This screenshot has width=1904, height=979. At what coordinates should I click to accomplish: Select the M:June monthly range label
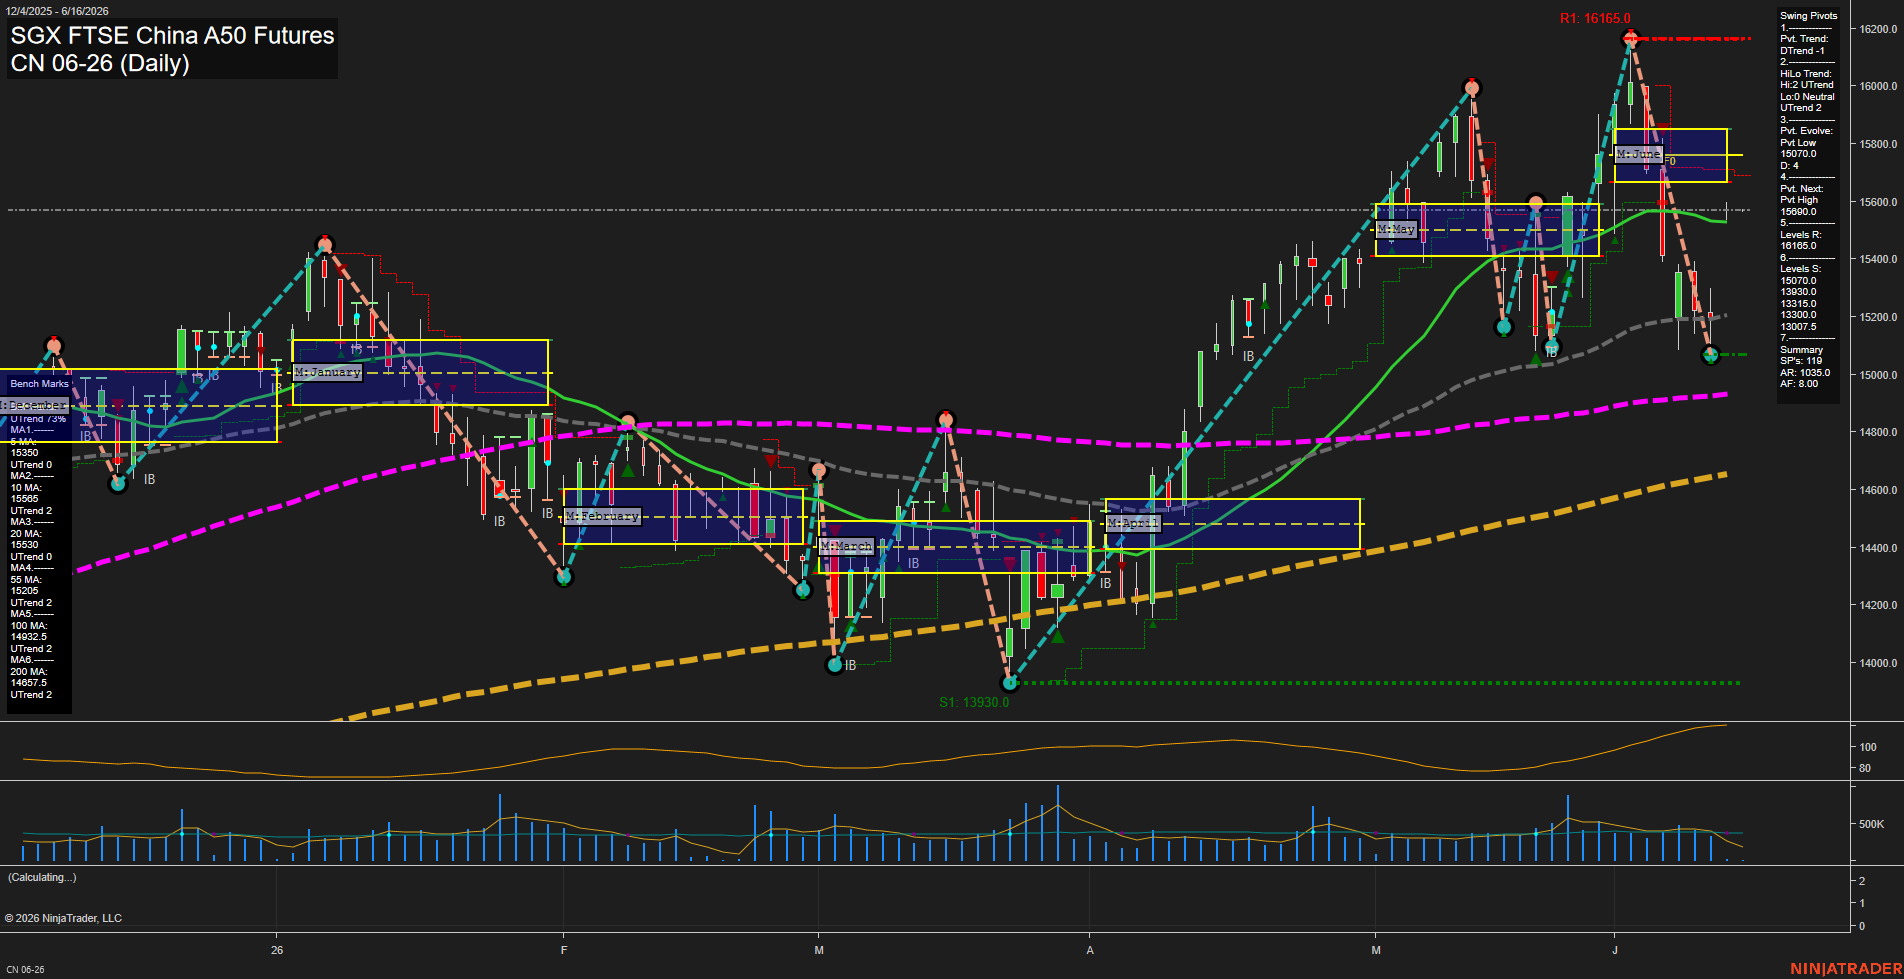pyautogui.click(x=1638, y=154)
